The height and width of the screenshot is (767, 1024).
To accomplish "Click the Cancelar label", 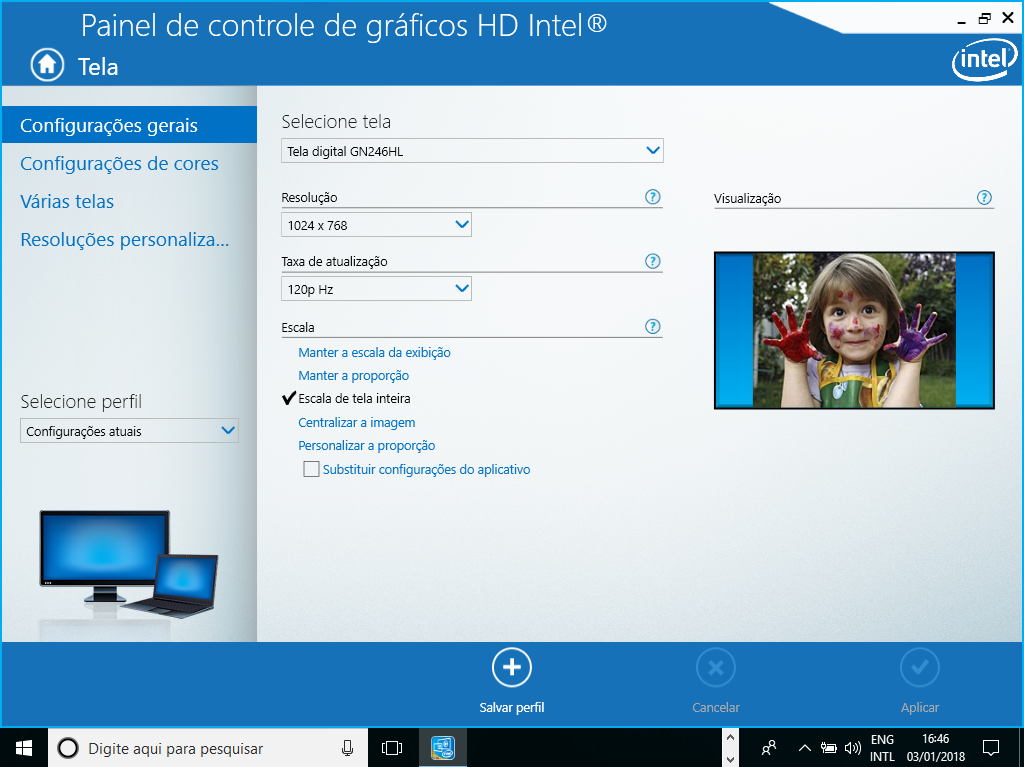I will click(x=716, y=708).
